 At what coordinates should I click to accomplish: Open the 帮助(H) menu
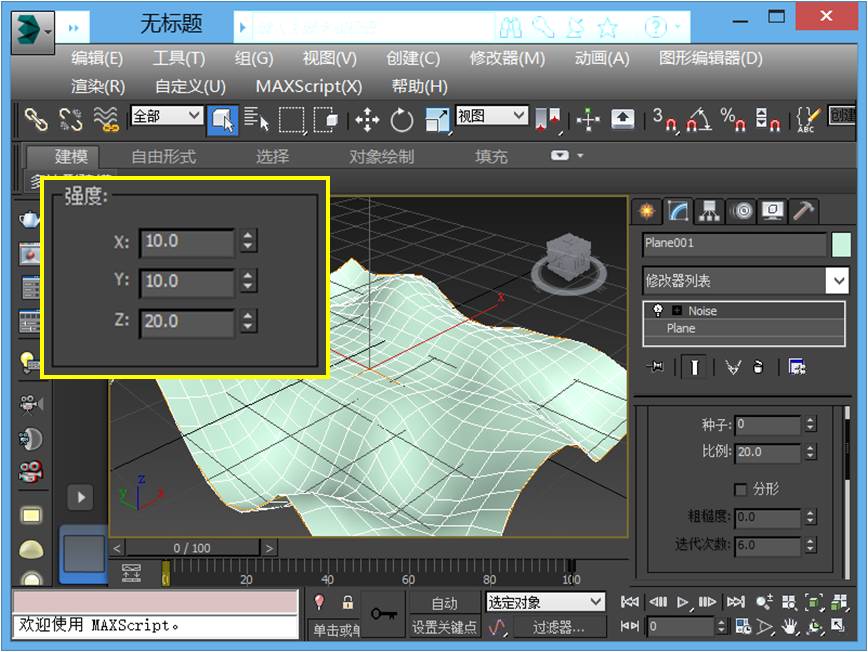pyautogui.click(x=420, y=86)
